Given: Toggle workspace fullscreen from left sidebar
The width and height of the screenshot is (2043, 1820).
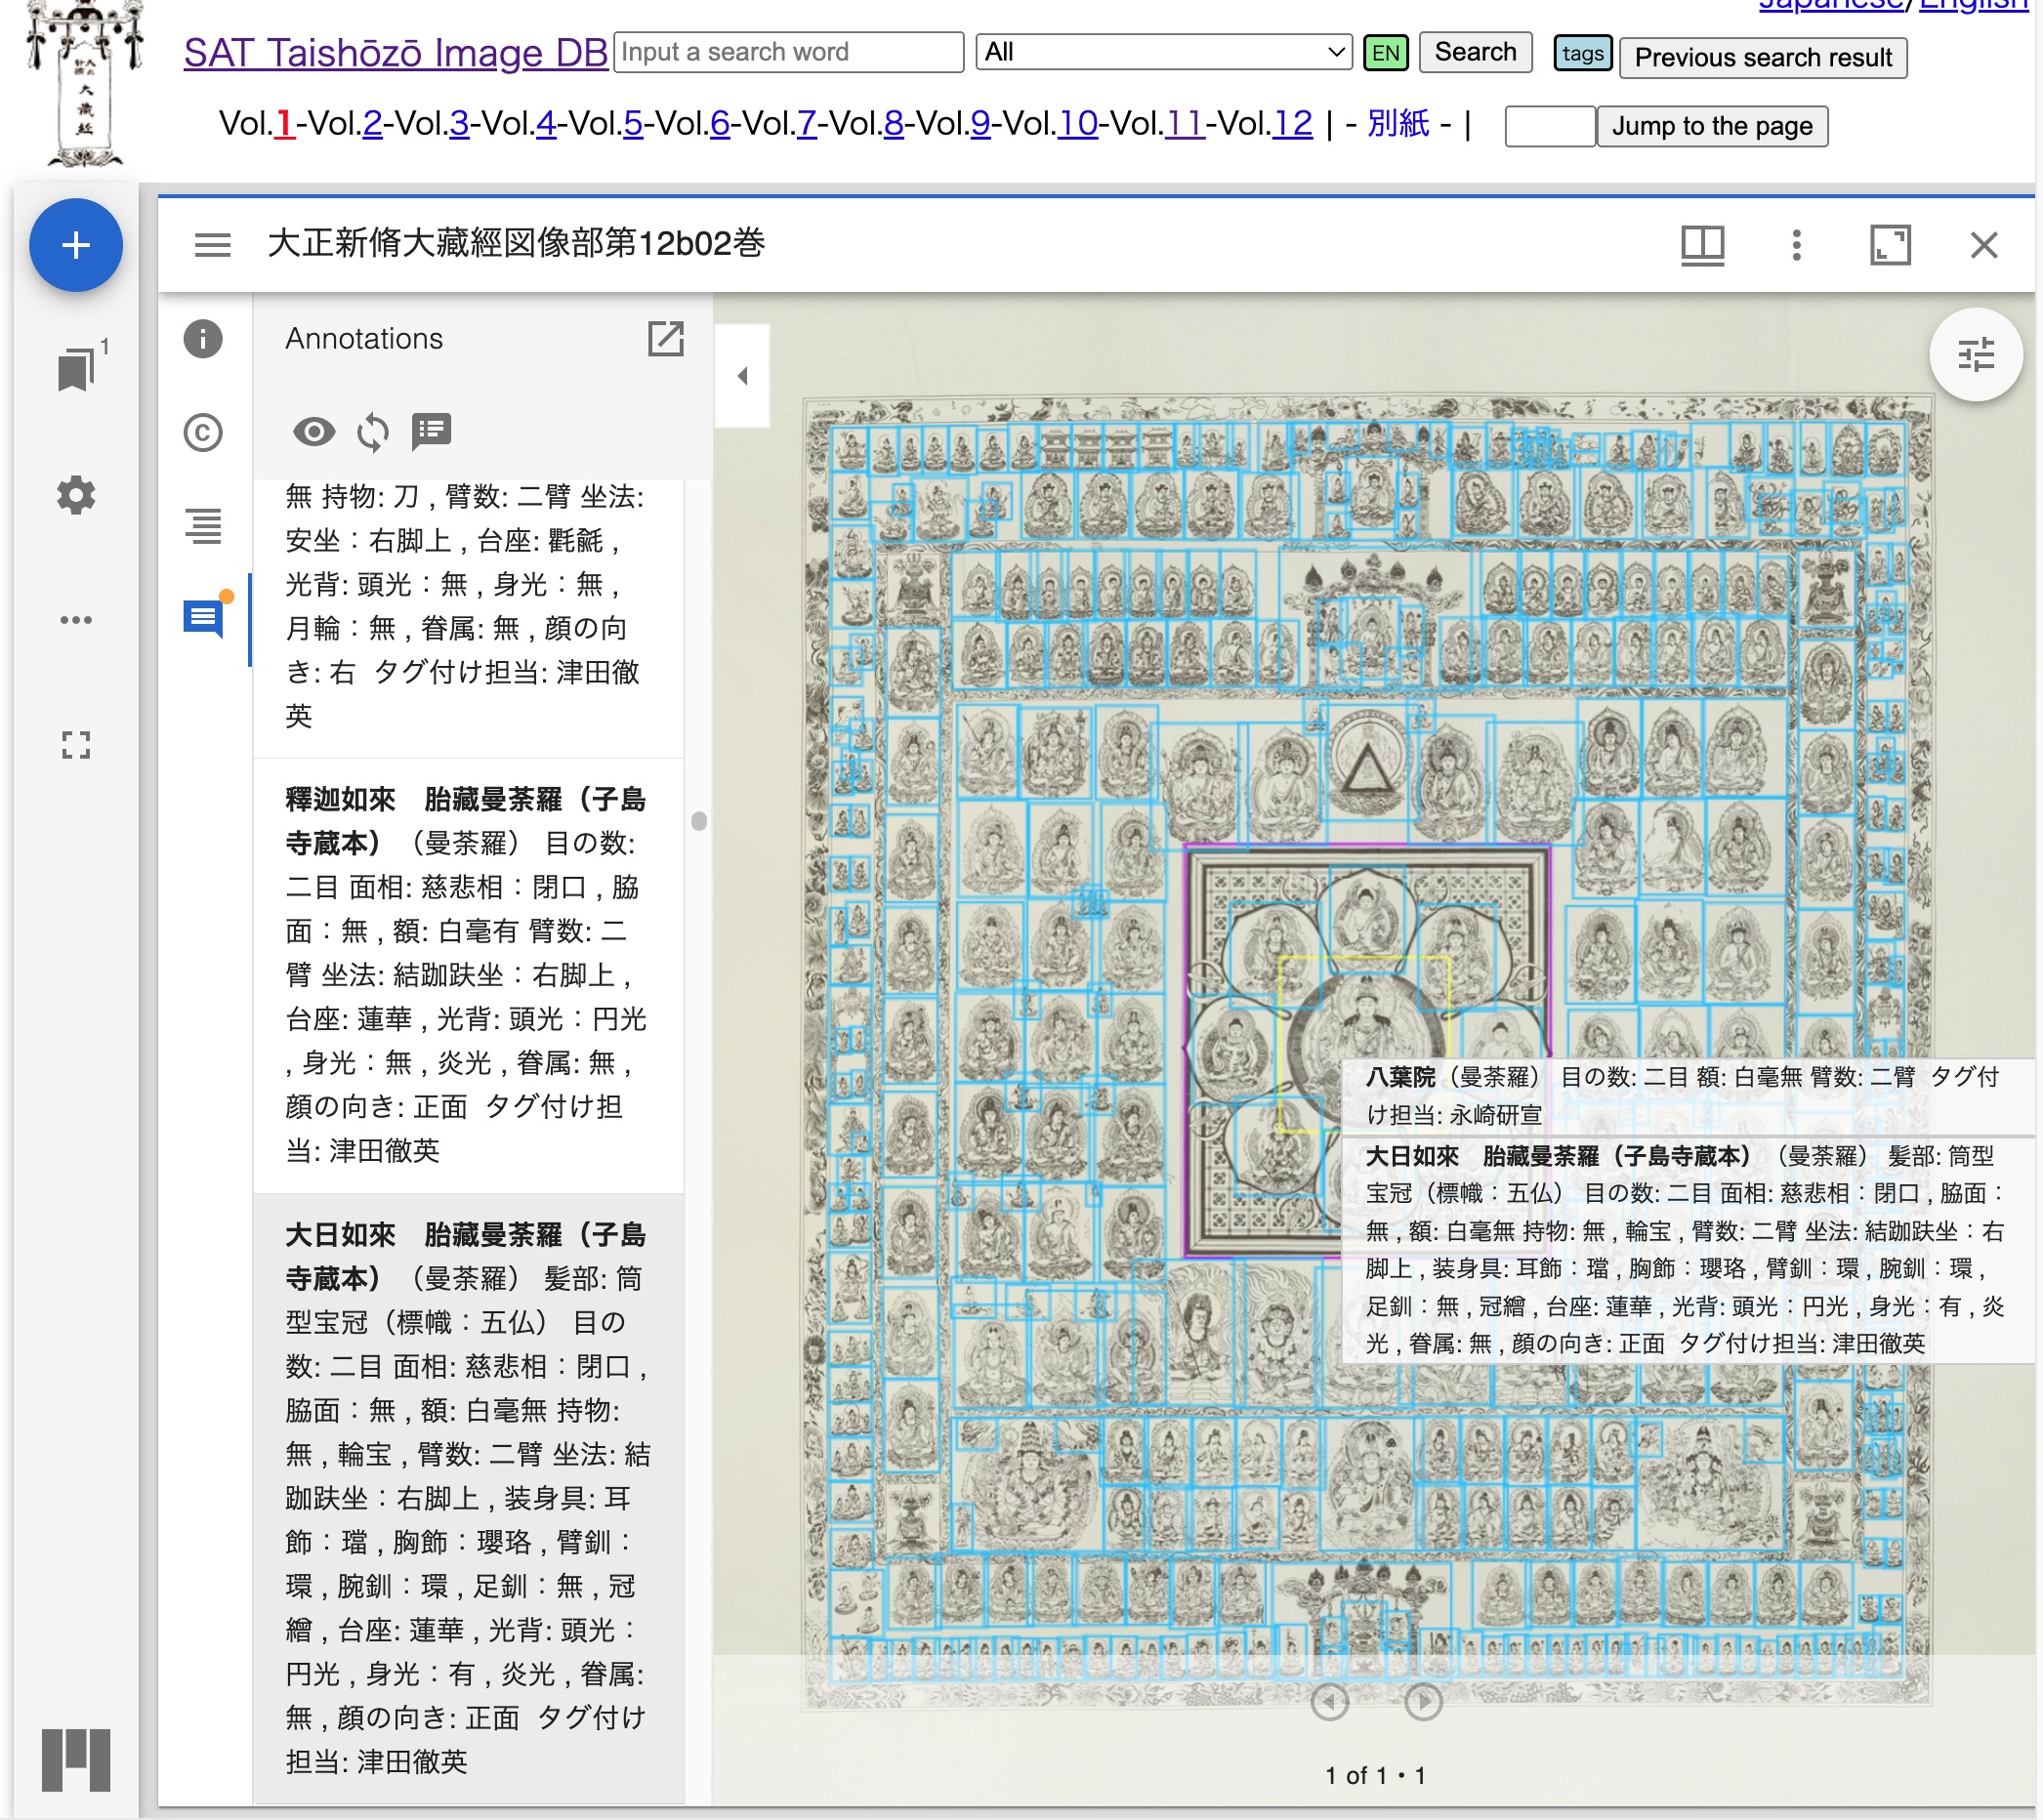Looking at the screenshot, I should (76, 745).
